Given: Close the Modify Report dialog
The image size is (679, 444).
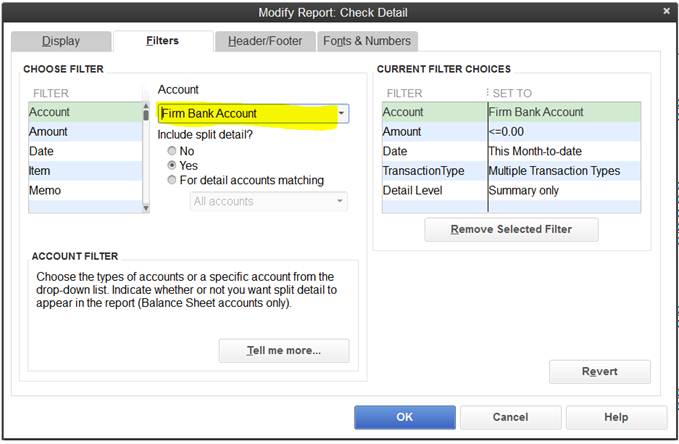Looking at the screenshot, I should [666, 11].
